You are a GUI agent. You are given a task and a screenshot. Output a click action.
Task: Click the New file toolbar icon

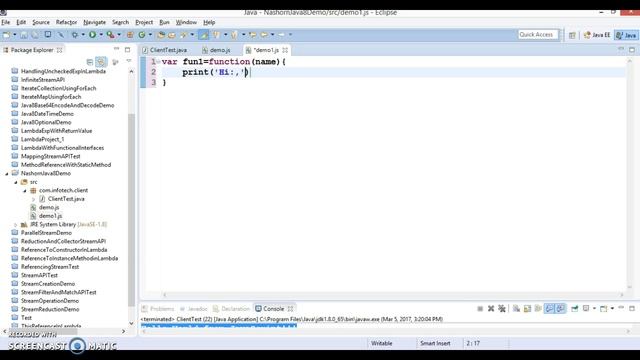tap(6, 35)
